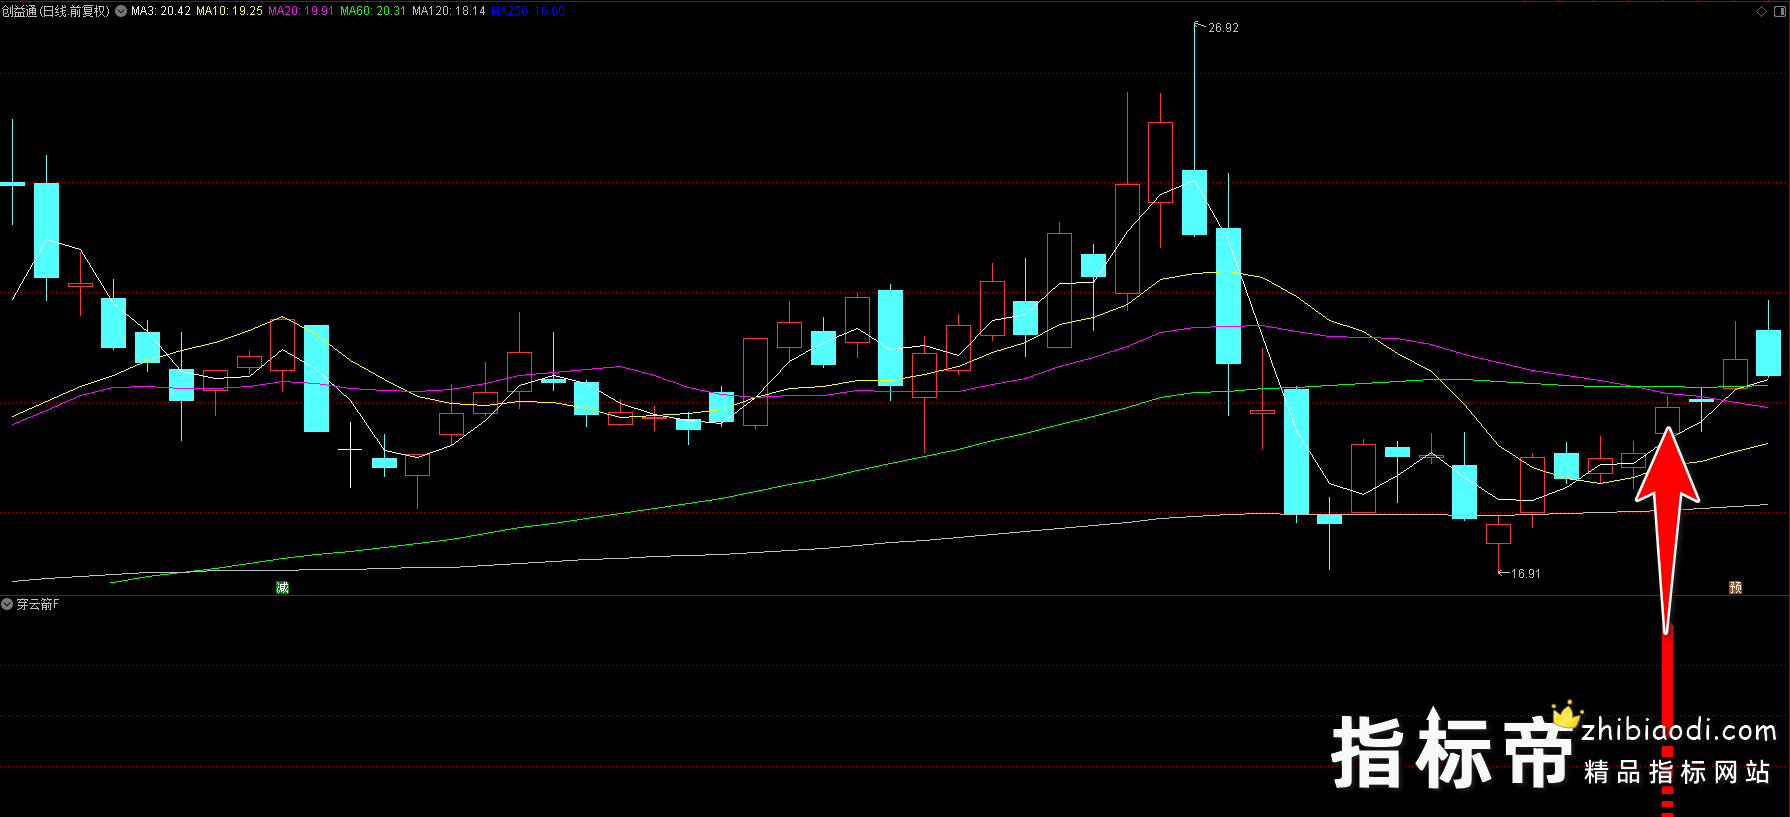Click the MA3: 20.42 label

click(x=161, y=11)
